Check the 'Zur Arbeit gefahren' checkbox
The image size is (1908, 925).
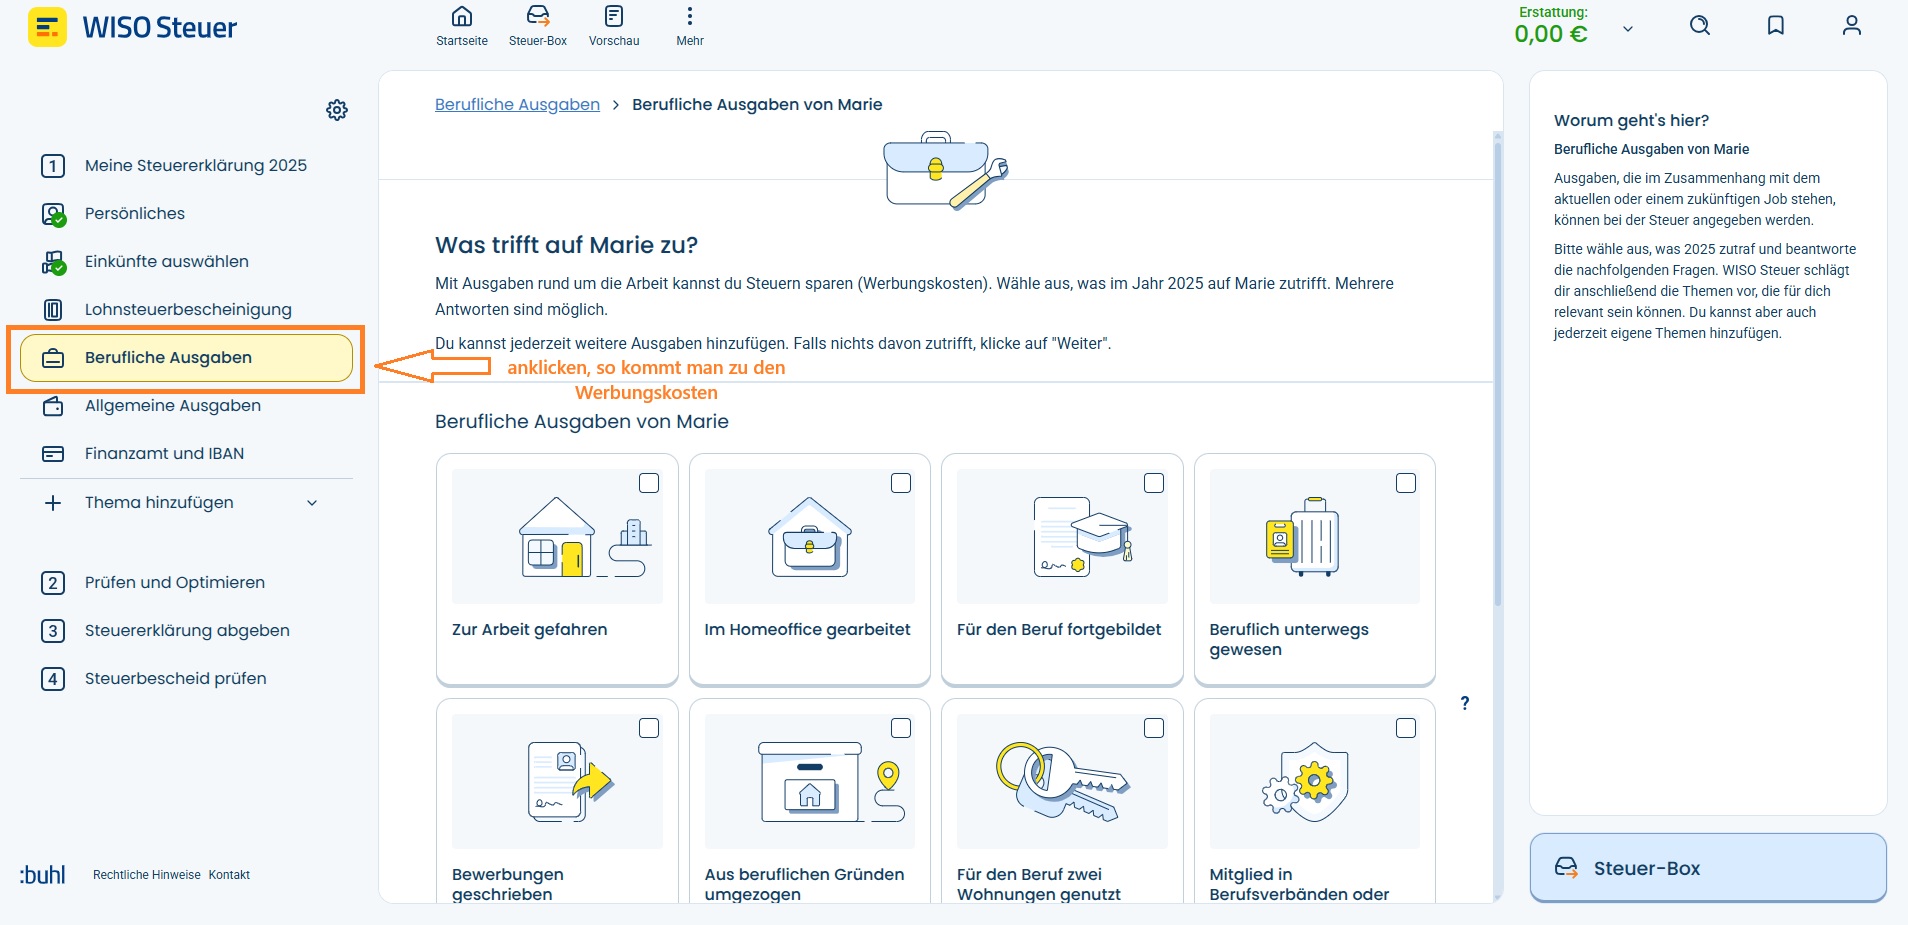pyautogui.click(x=649, y=483)
